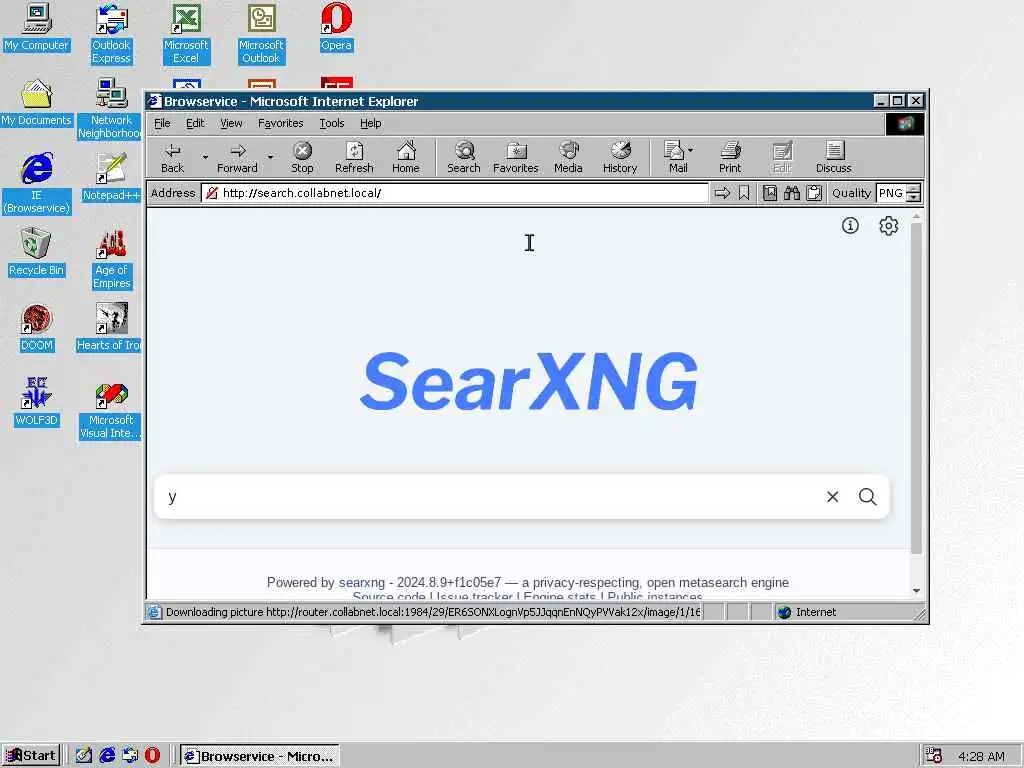Reload page with the Refresh icon

pos(354,157)
